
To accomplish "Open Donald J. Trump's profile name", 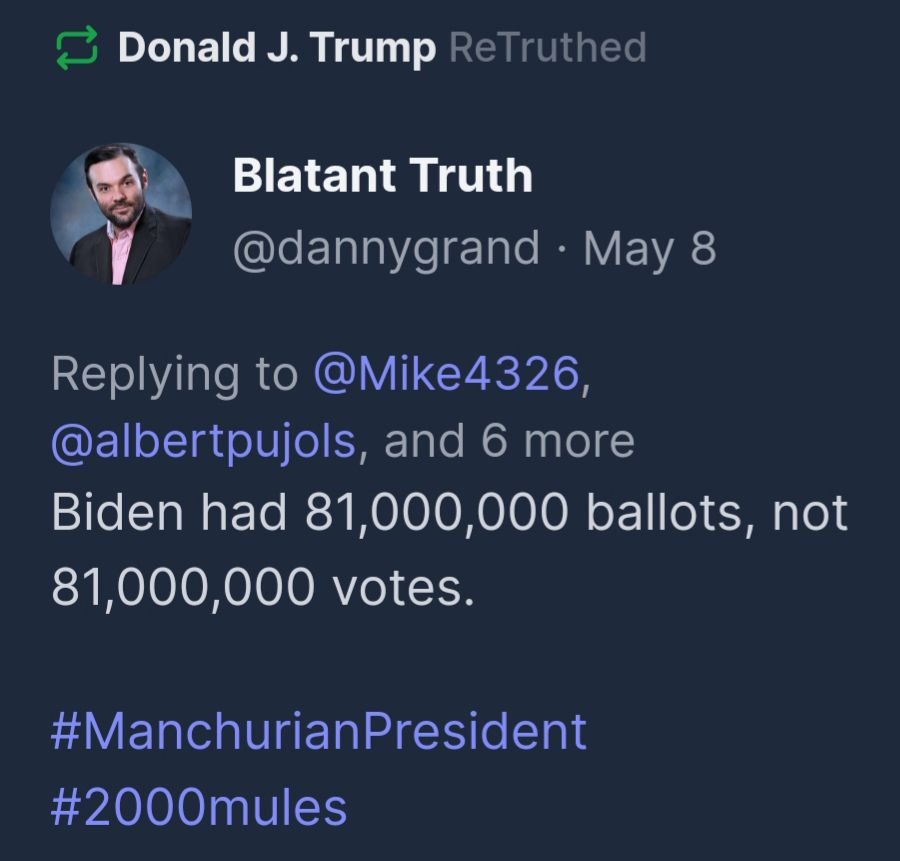I will [277, 48].
